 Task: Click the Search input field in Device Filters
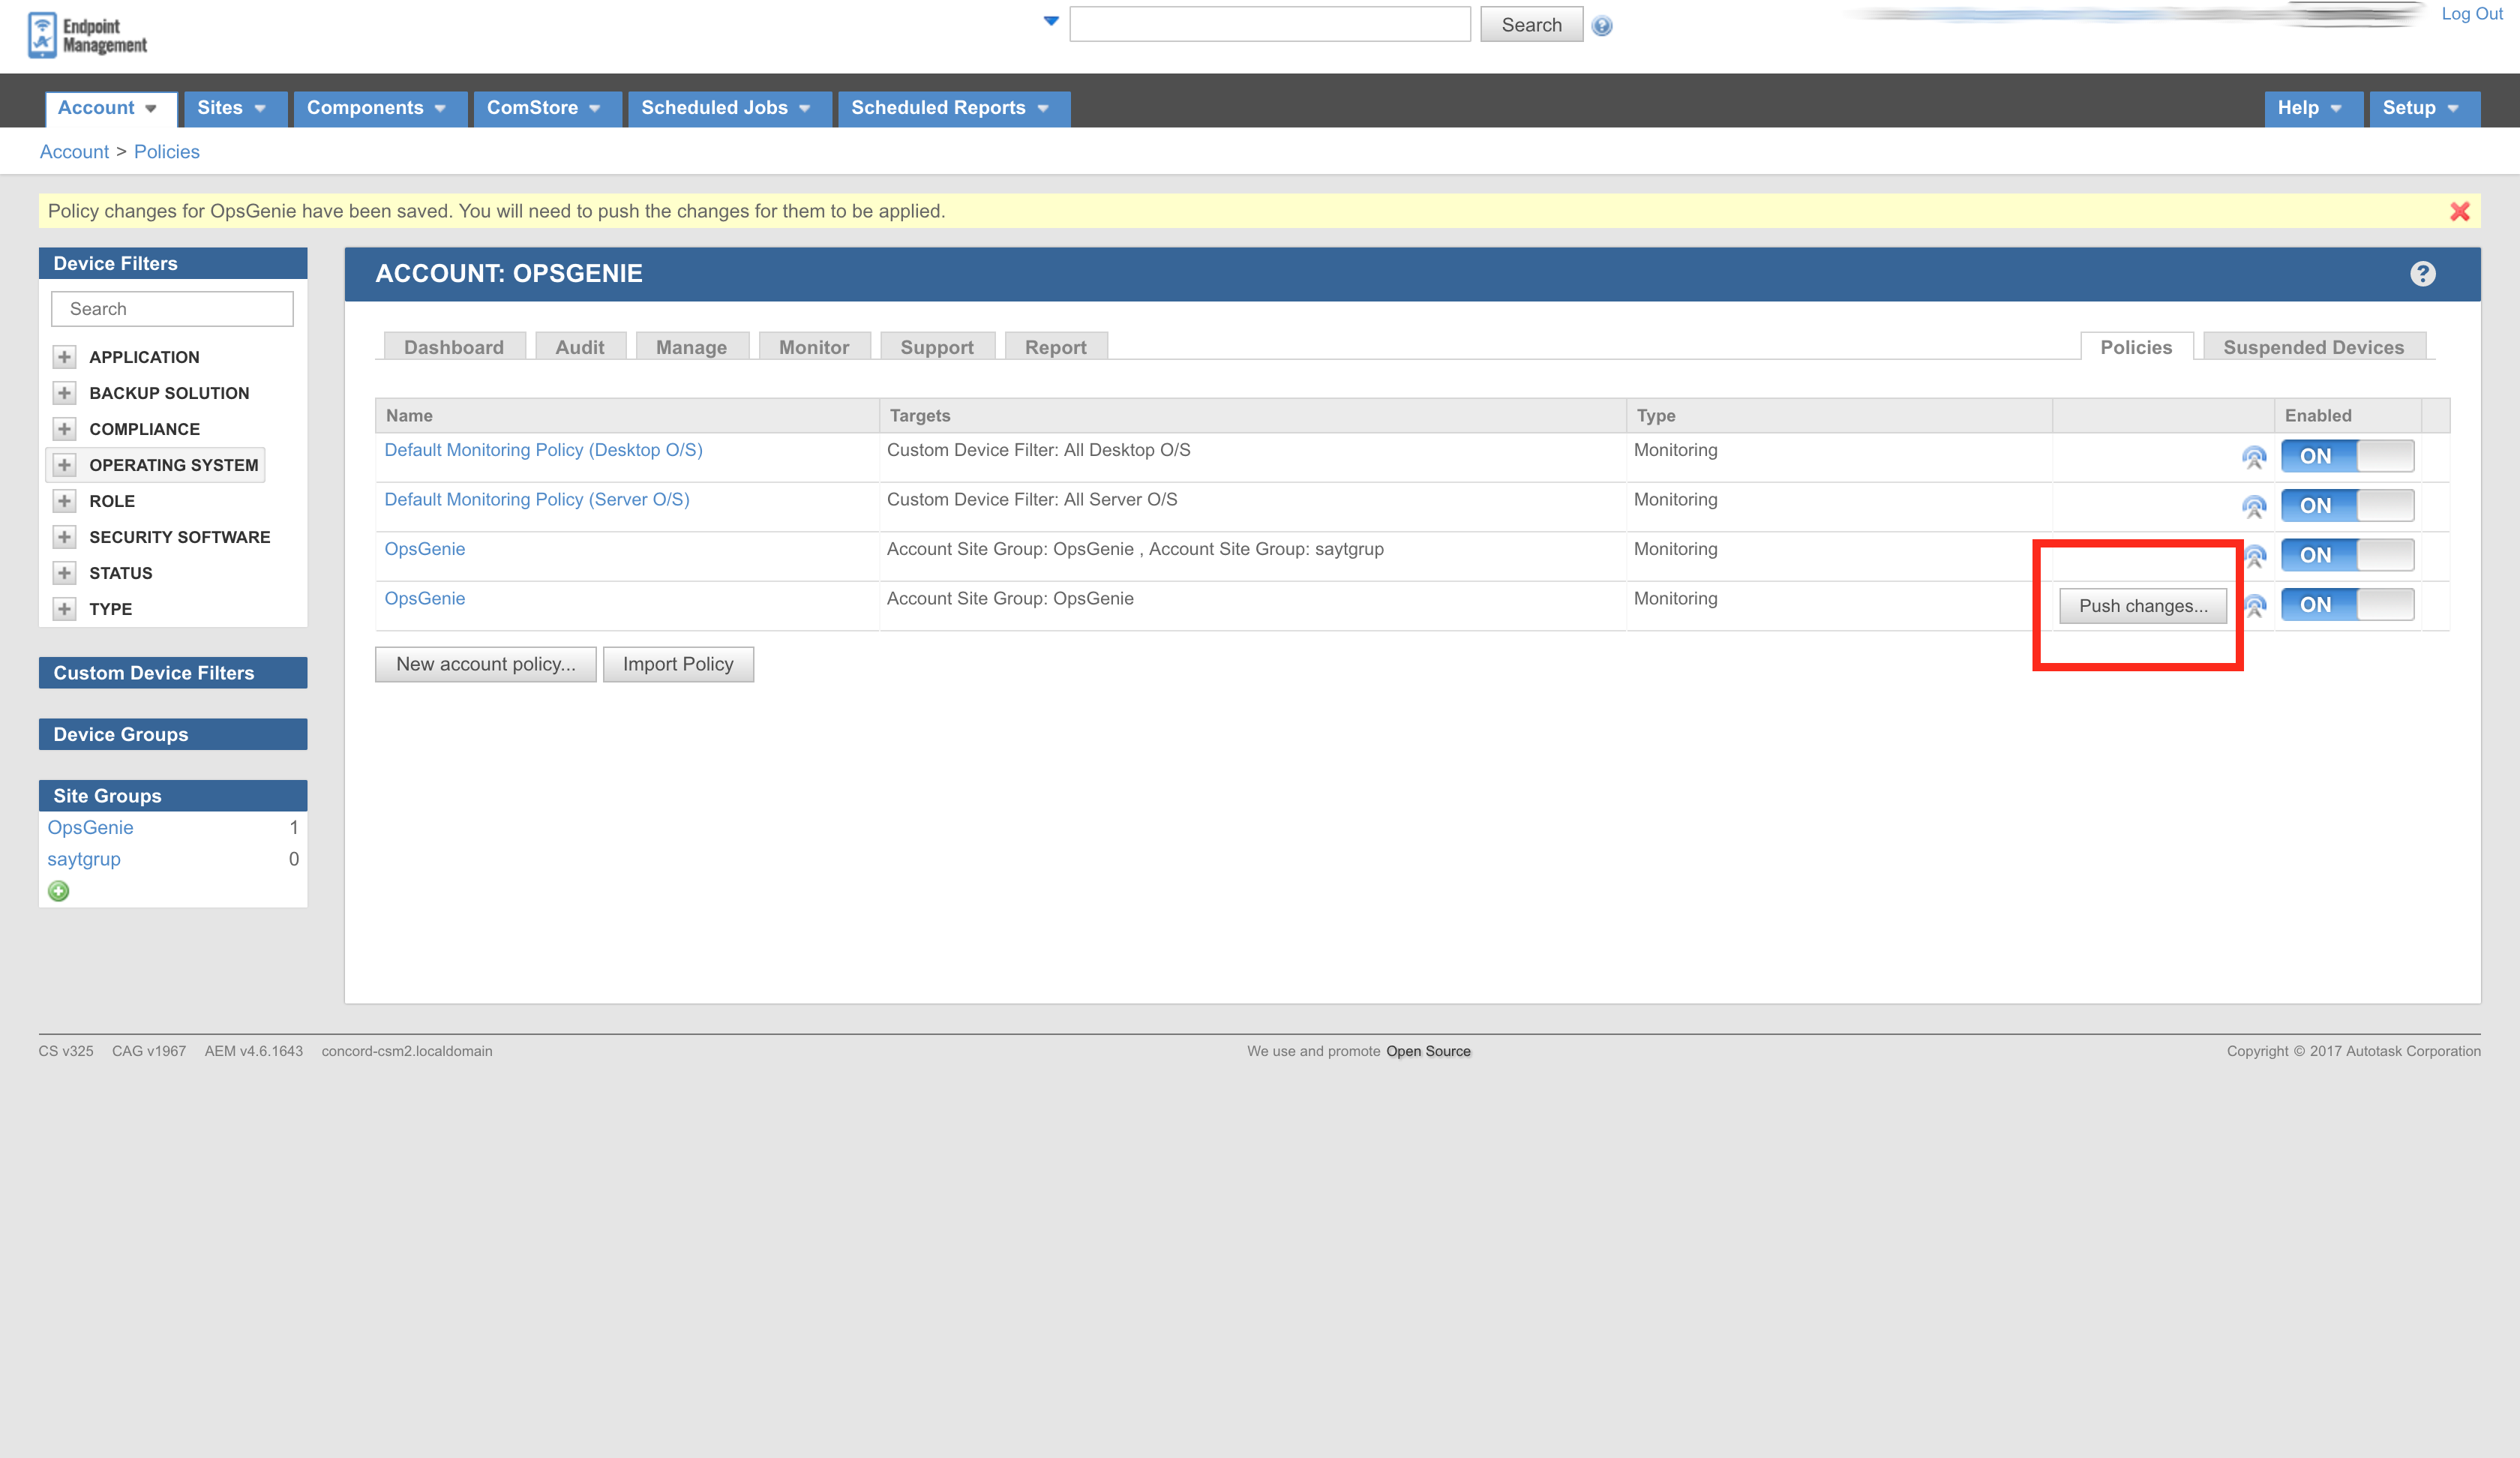[x=172, y=307]
